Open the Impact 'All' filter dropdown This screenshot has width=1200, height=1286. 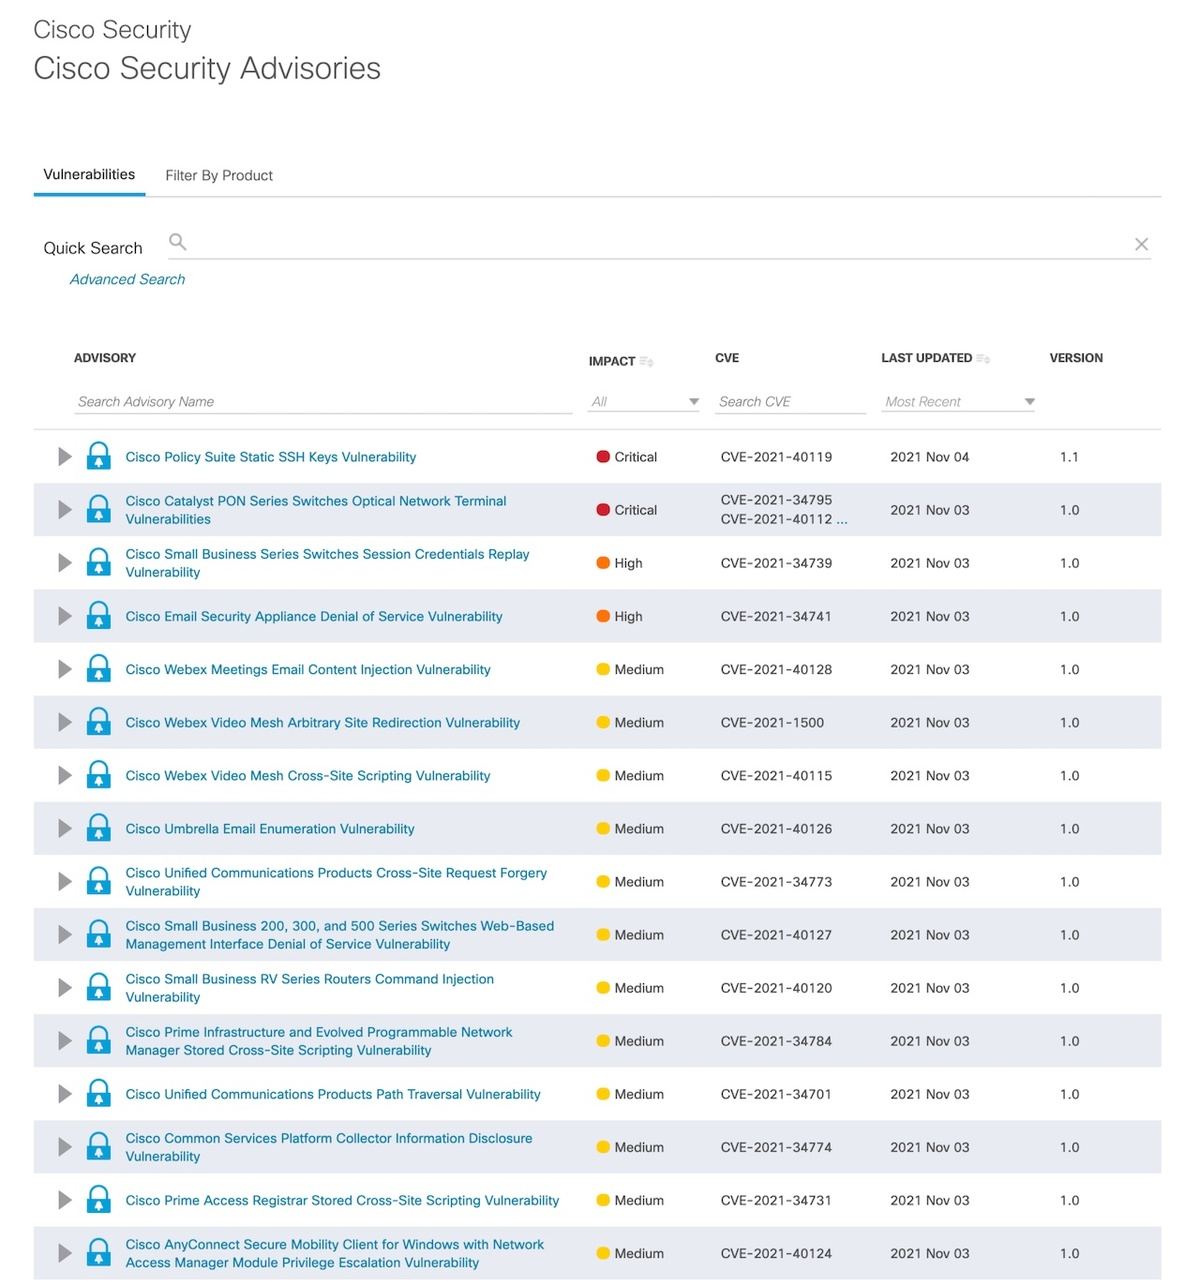[x=644, y=401]
